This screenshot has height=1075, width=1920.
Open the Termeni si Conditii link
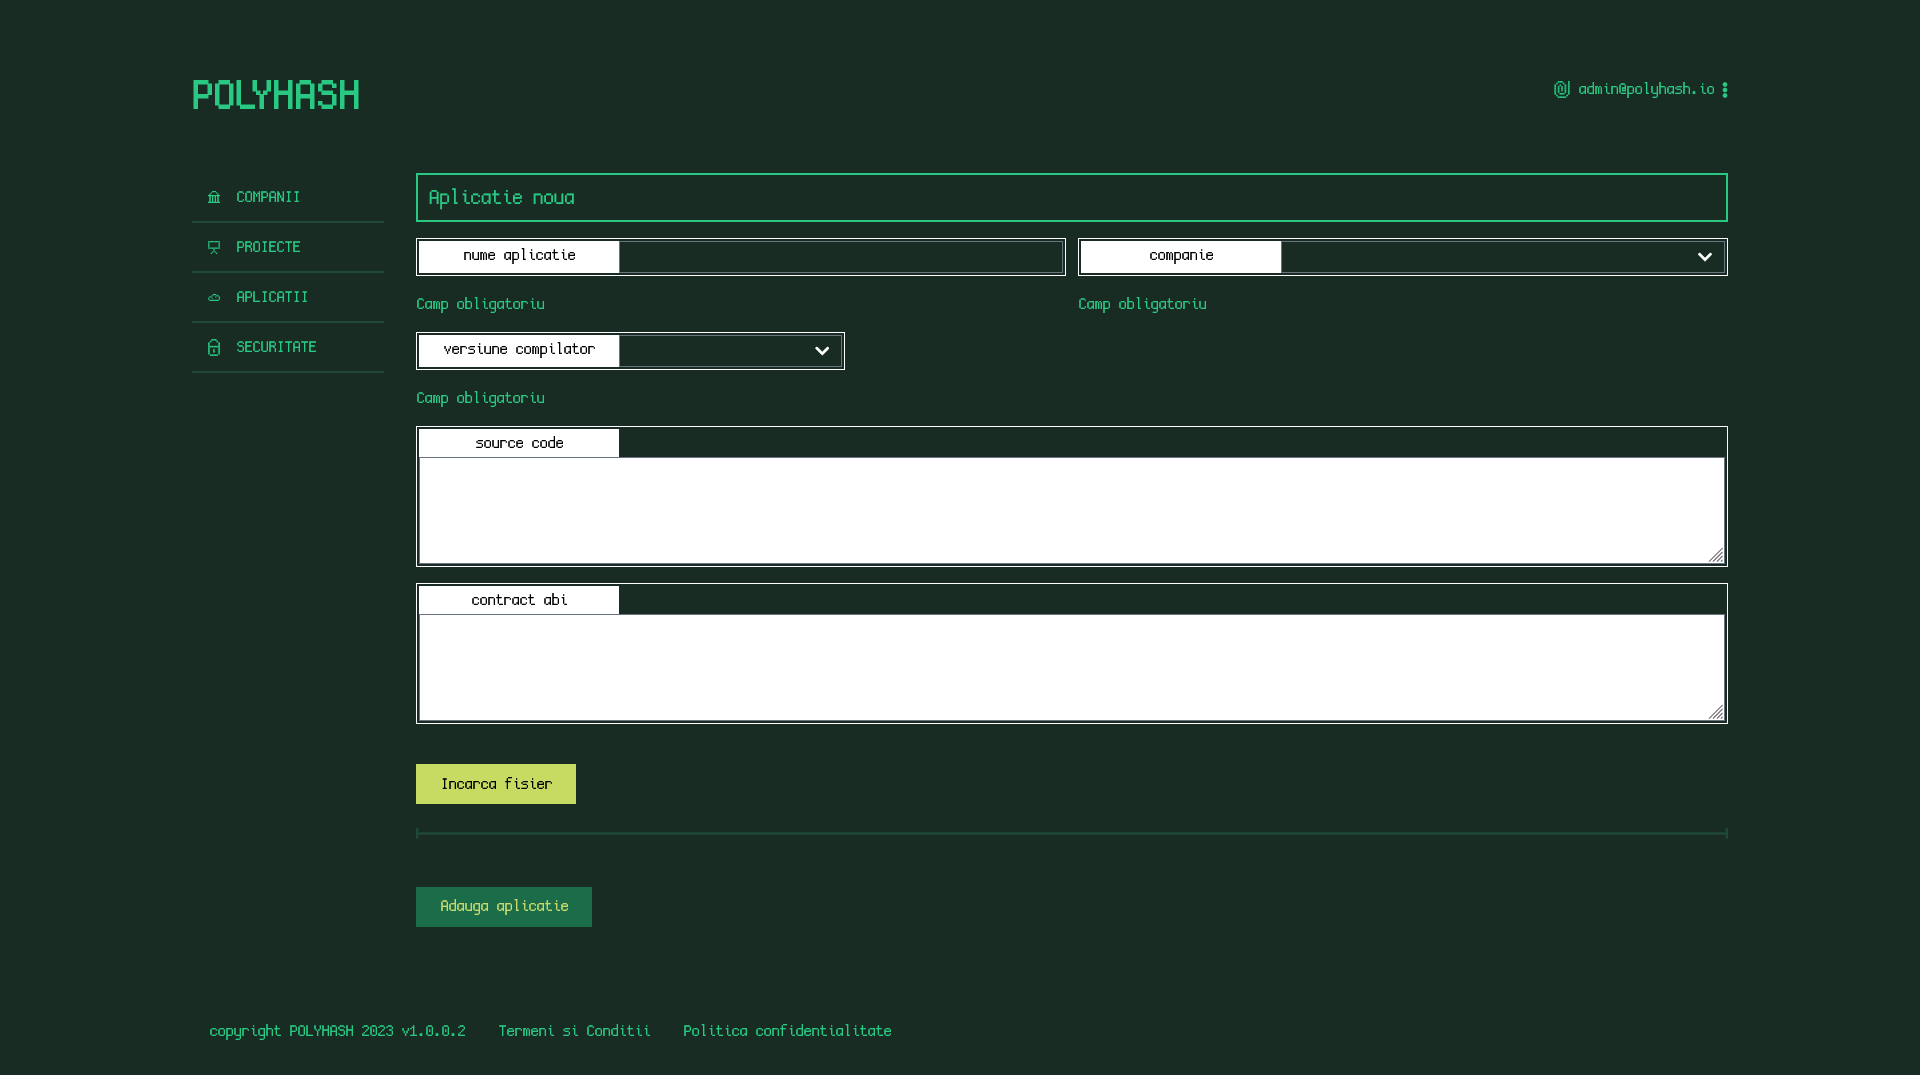click(x=574, y=1031)
